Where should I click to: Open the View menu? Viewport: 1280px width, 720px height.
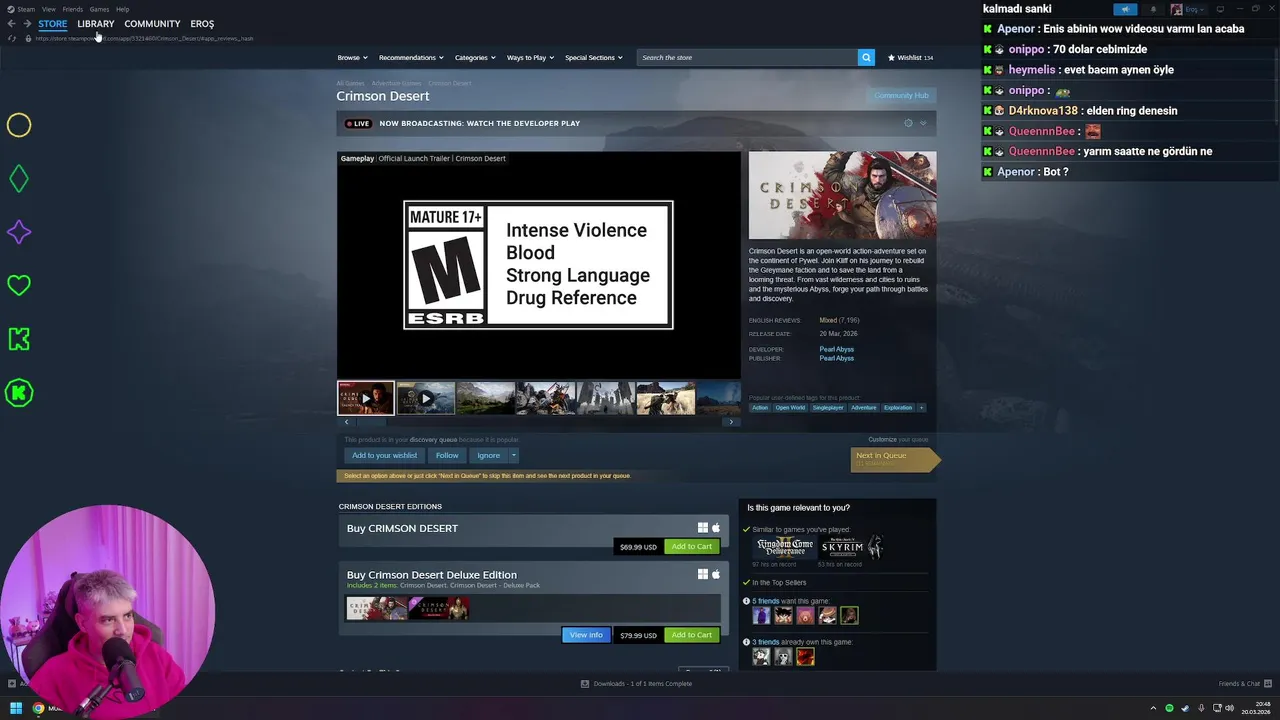click(48, 9)
